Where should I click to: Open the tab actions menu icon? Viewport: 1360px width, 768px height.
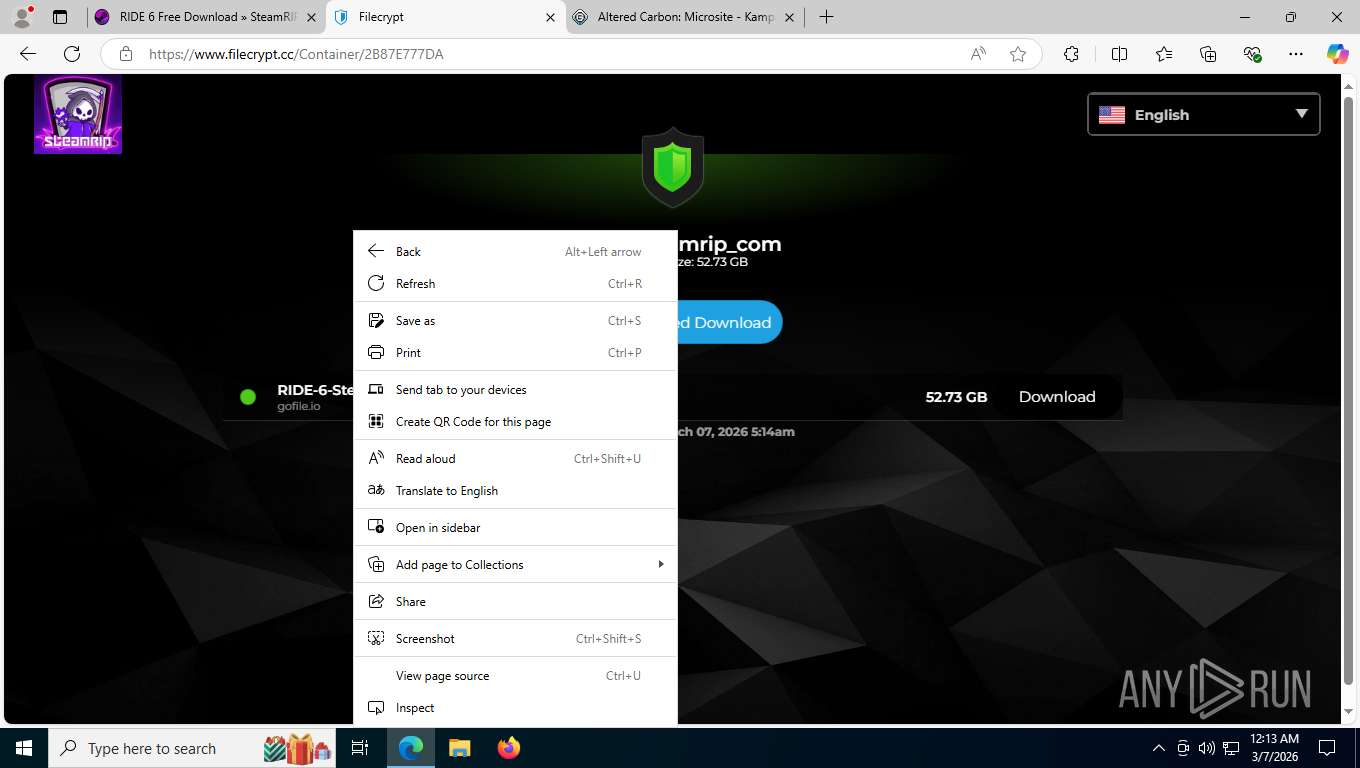pyautogui.click(x=60, y=17)
